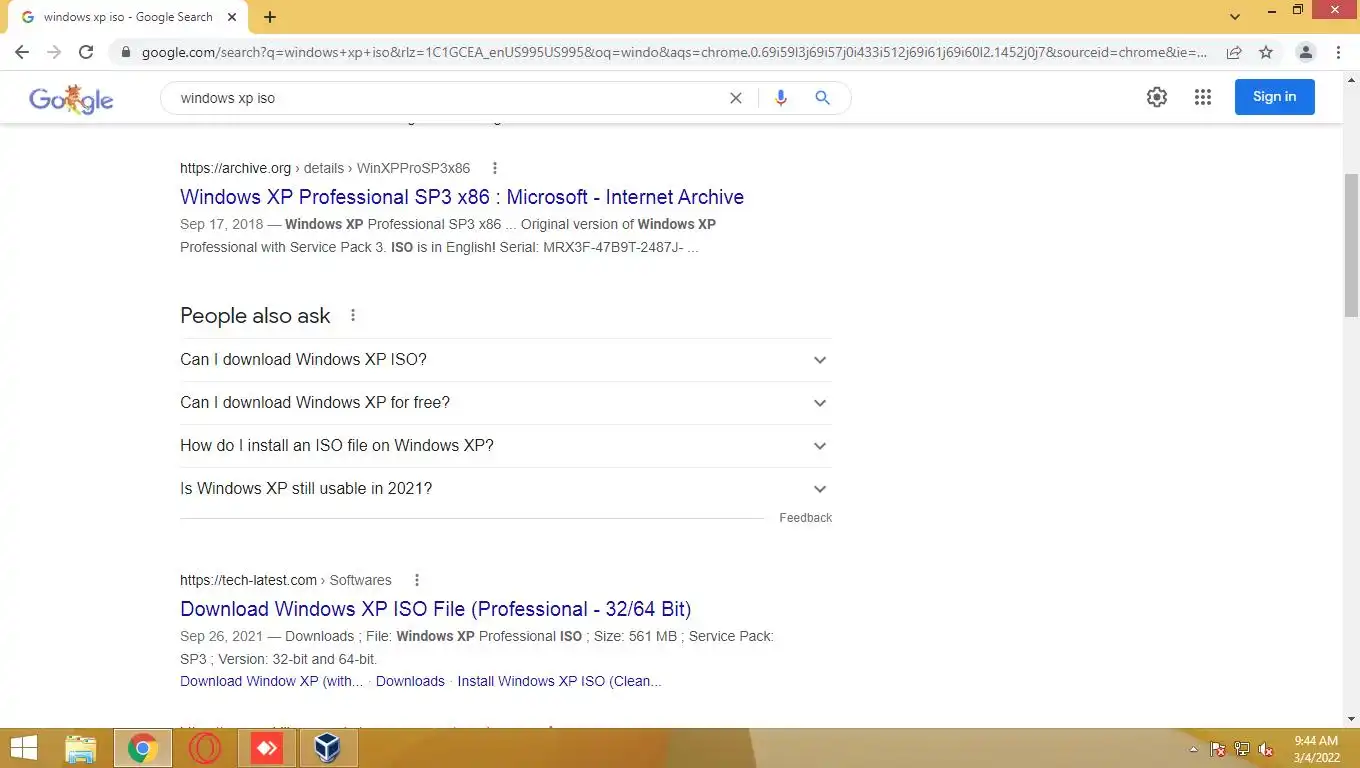Viewport: 1360px width, 768px height.
Task: Open Download Windows XP ISO File result
Action: [x=436, y=609]
